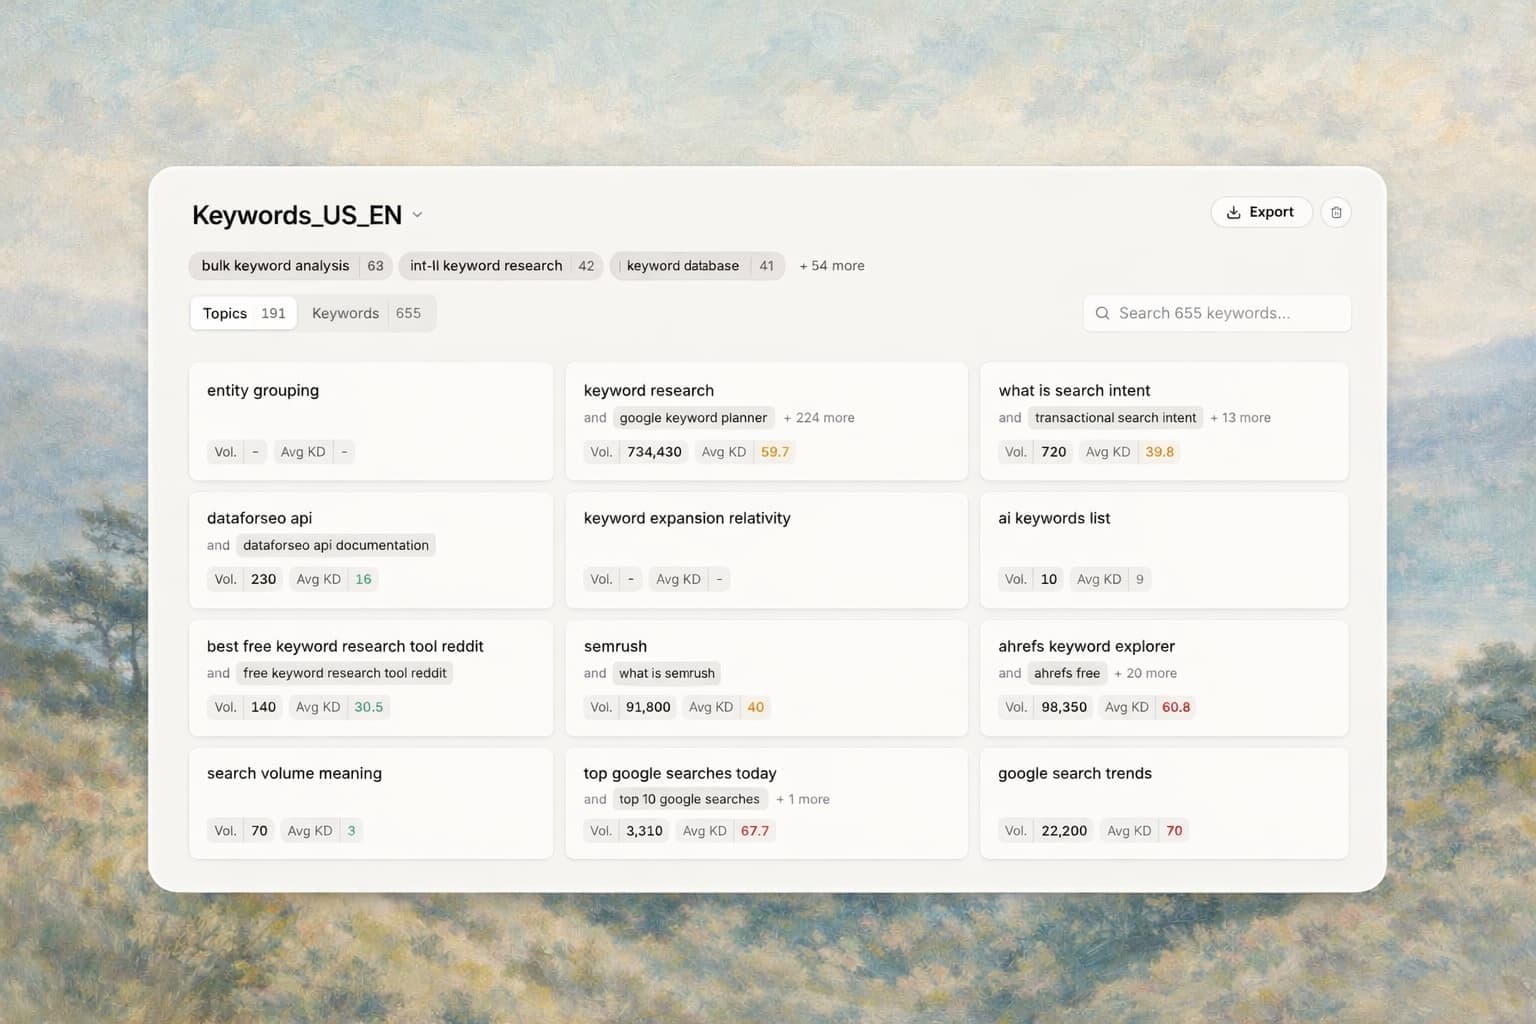Click the 3,310 volume value
The width and height of the screenshot is (1536, 1024).
(x=645, y=831)
